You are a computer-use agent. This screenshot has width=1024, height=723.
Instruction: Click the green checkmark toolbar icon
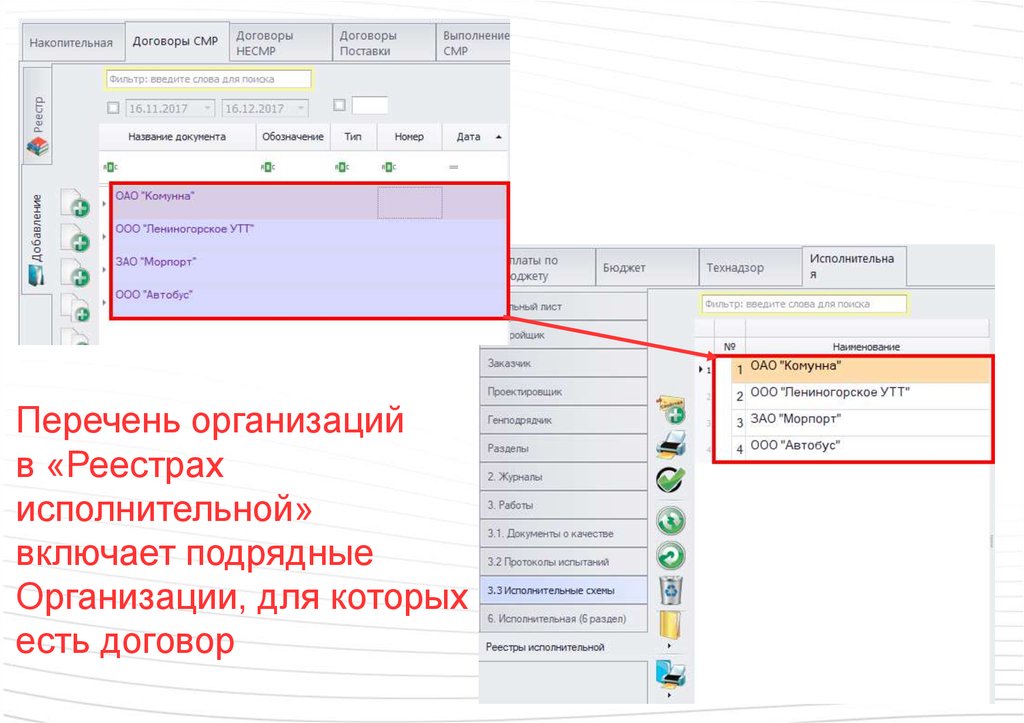tap(671, 480)
